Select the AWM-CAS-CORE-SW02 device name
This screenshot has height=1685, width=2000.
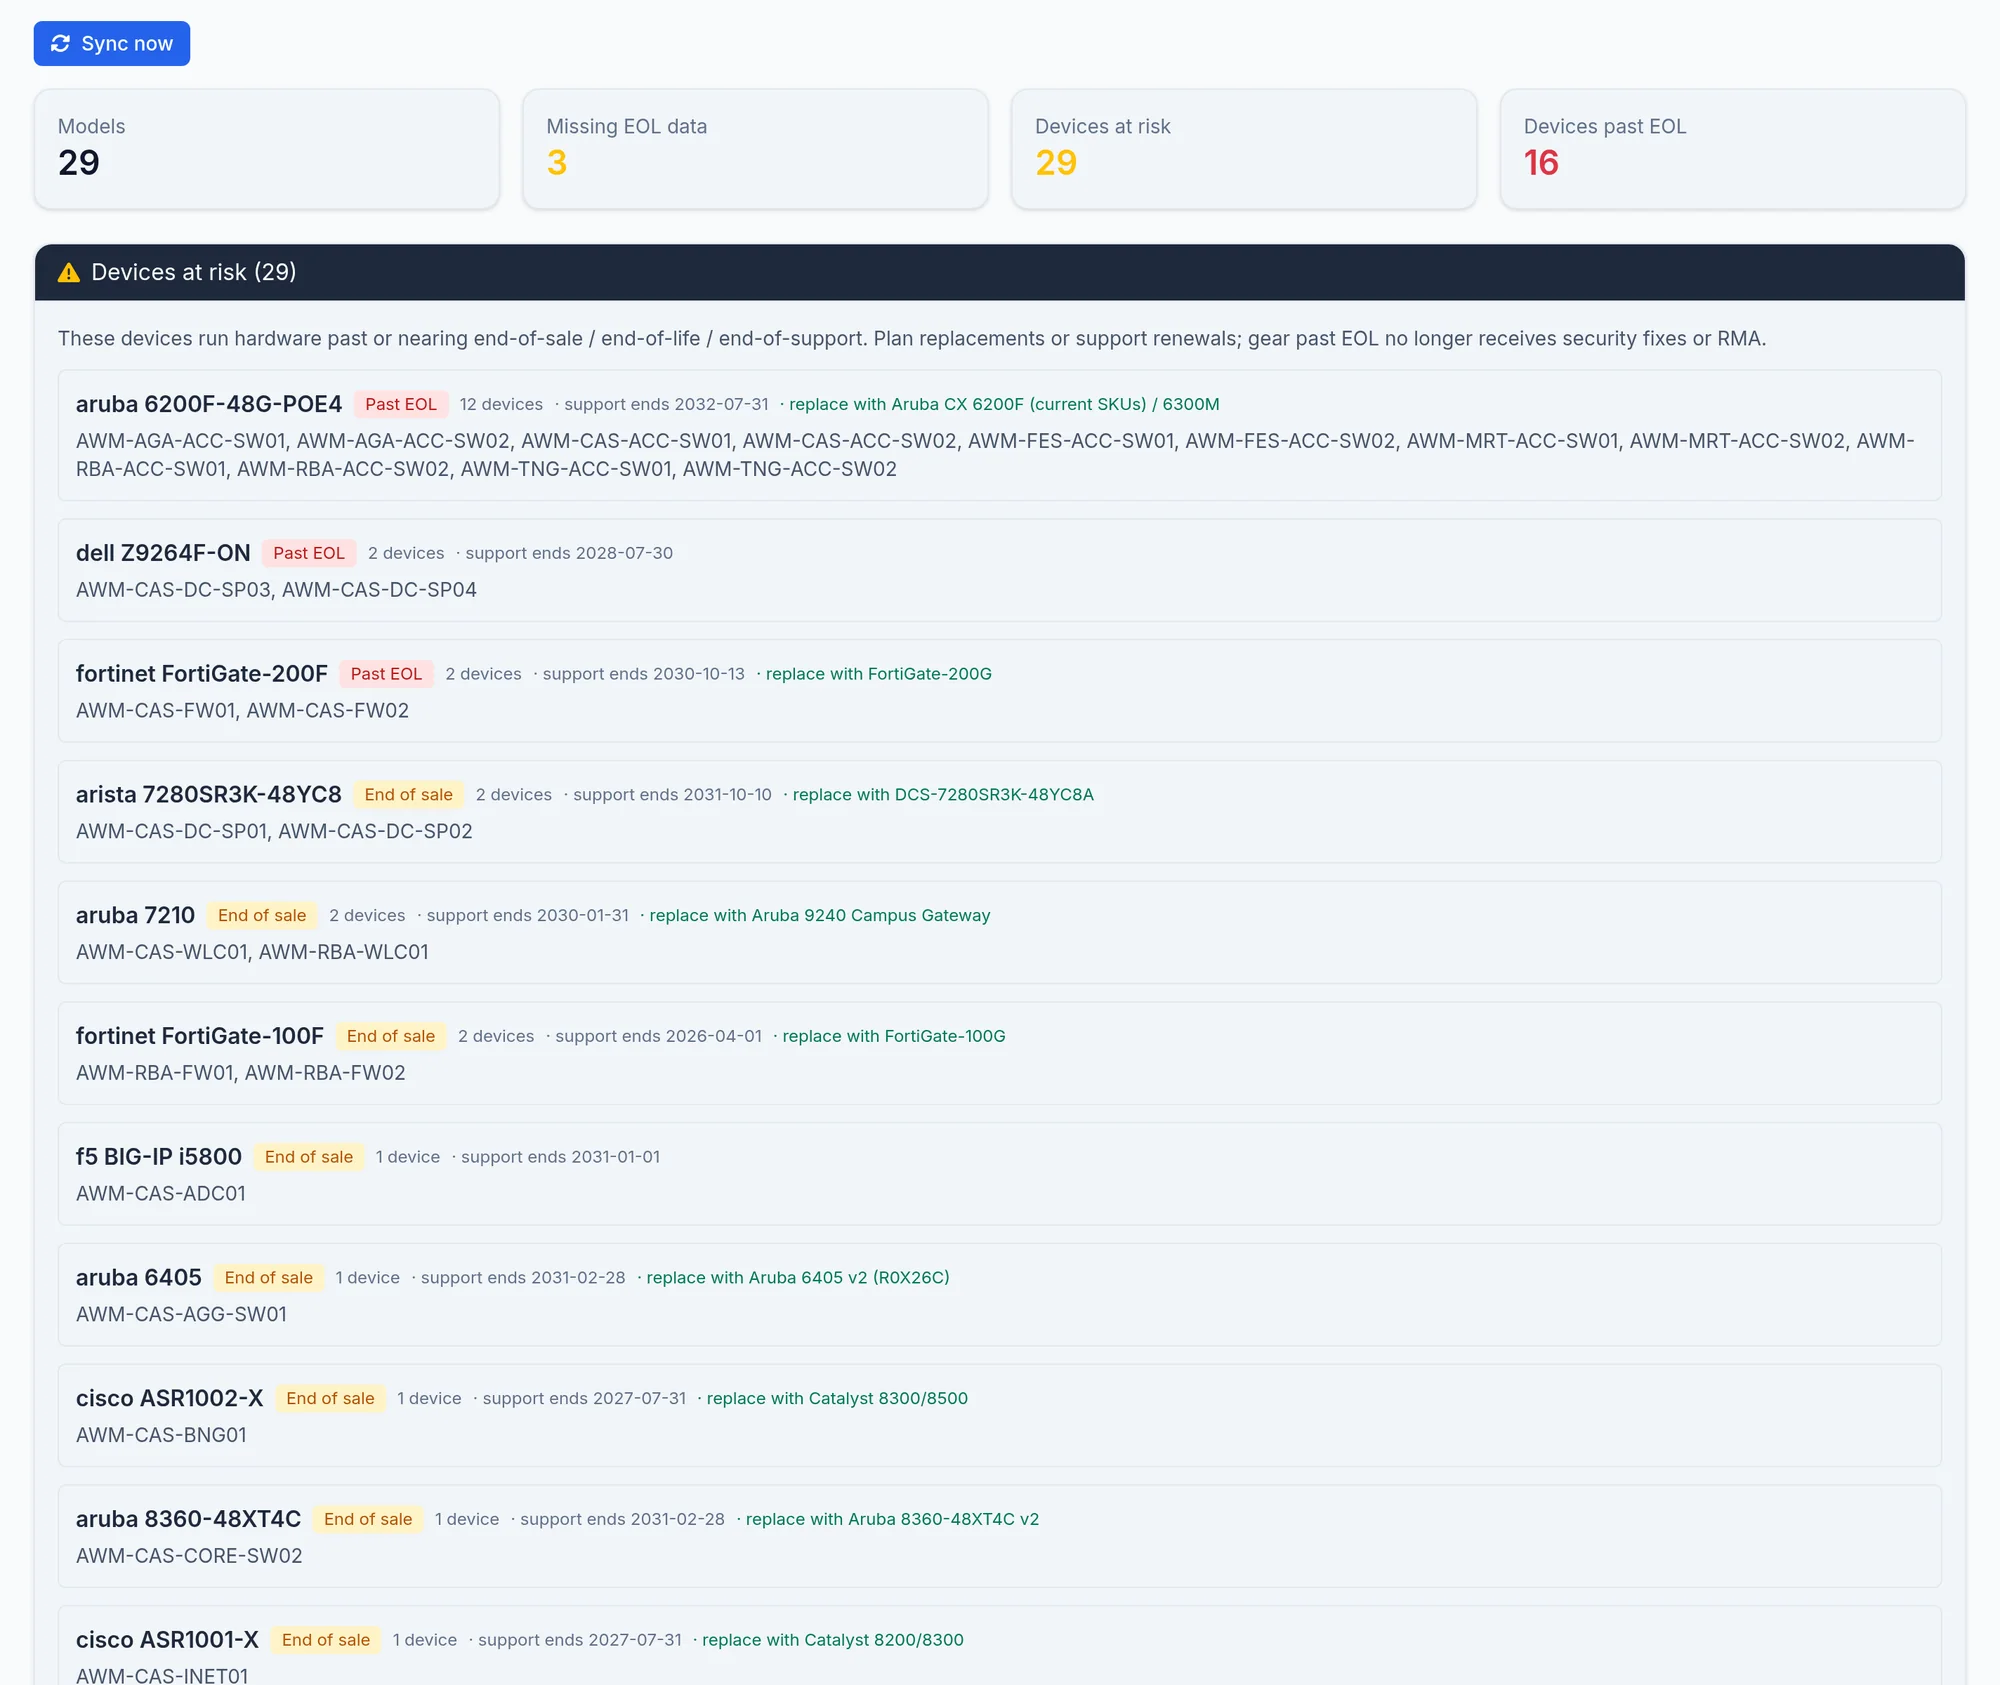point(189,1557)
